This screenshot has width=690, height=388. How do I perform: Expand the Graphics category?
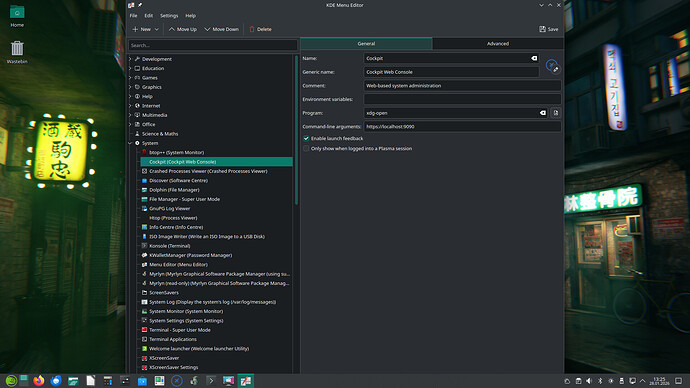point(130,87)
